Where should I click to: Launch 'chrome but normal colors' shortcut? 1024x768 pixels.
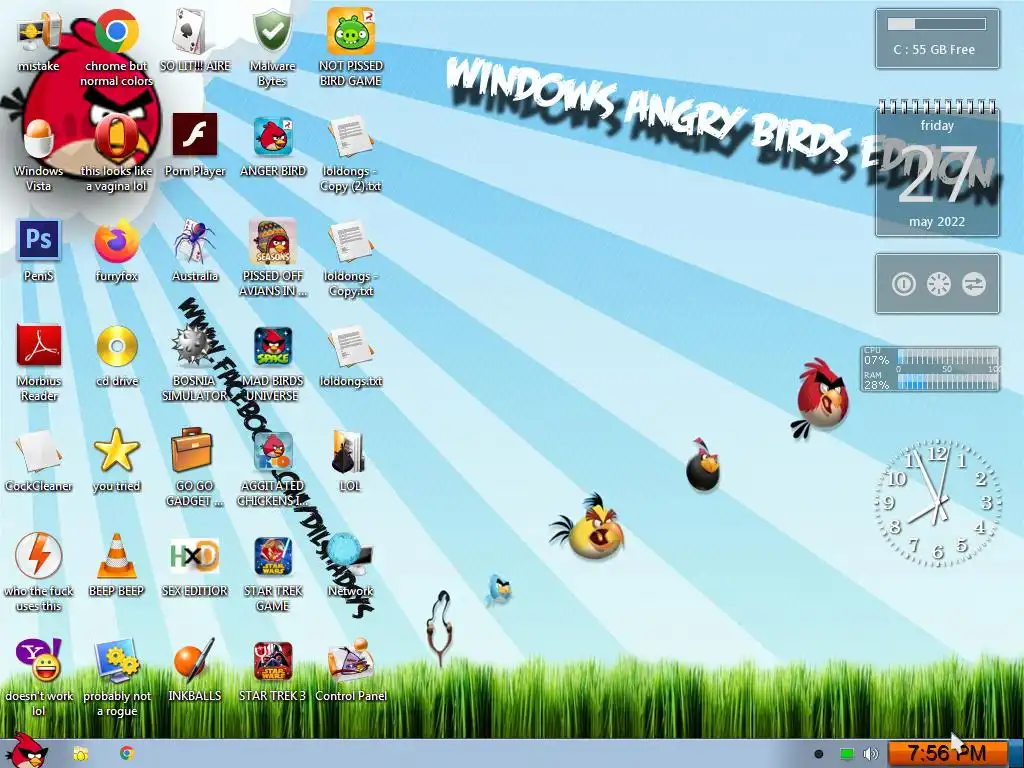[117, 31]
